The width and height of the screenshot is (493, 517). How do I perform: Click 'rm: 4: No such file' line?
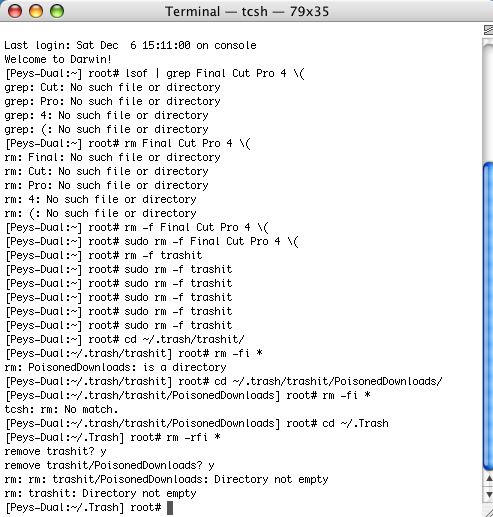100,199
